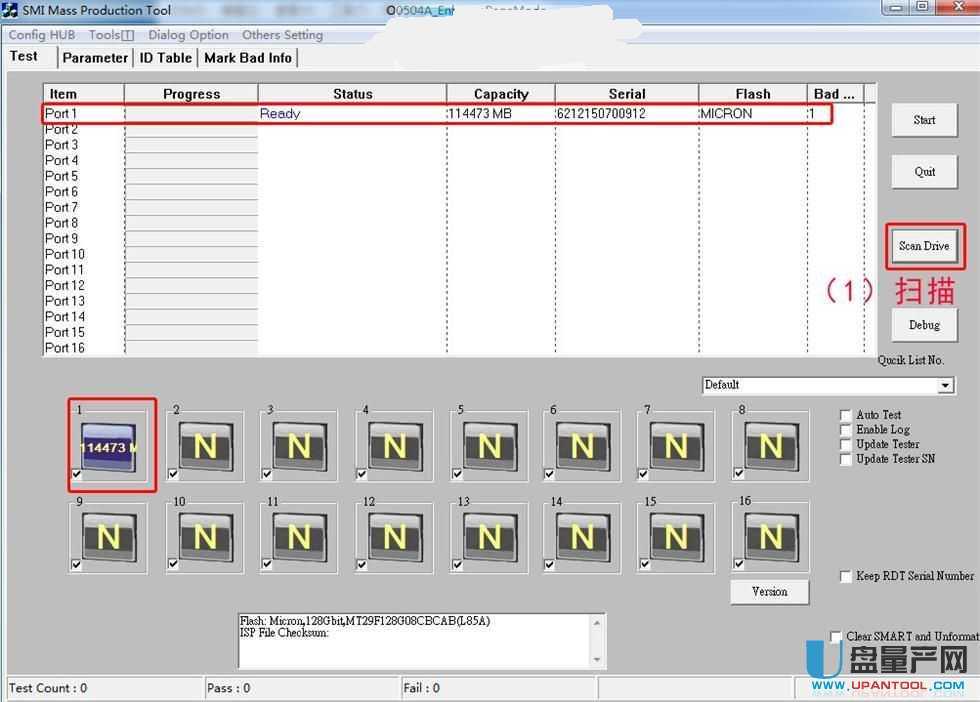The image size is (980, 702).
Task: Select the port 14 slot icon
Action: pyautogui.click(x=582, y=538)
